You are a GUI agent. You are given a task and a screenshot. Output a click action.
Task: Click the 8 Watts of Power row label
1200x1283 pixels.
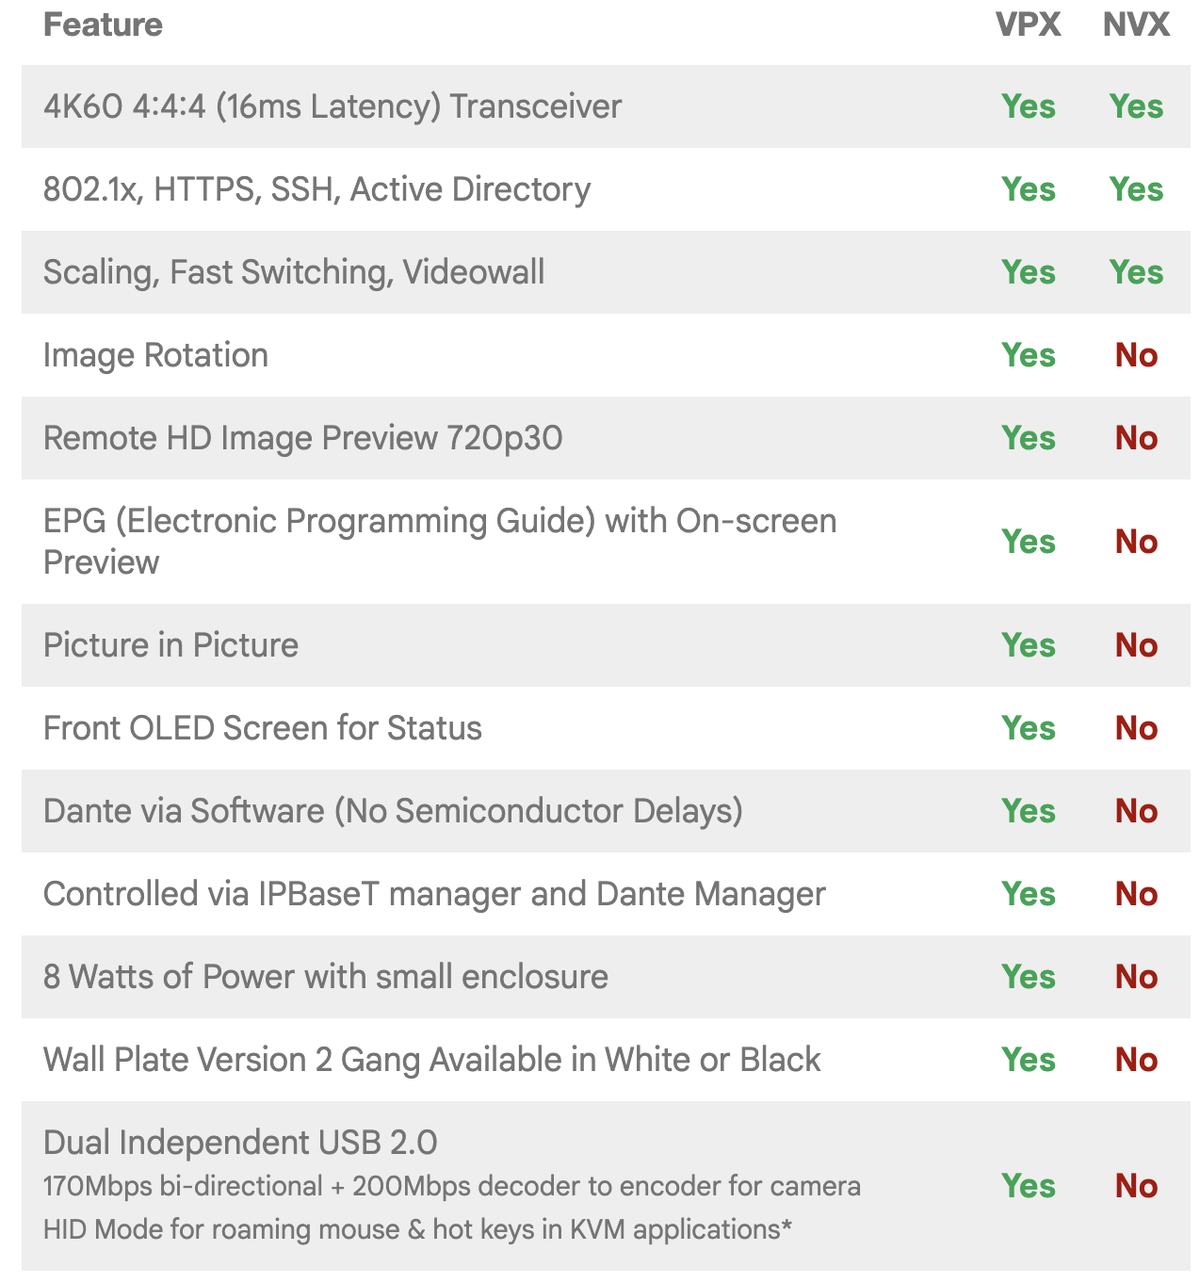click(325, 978)
